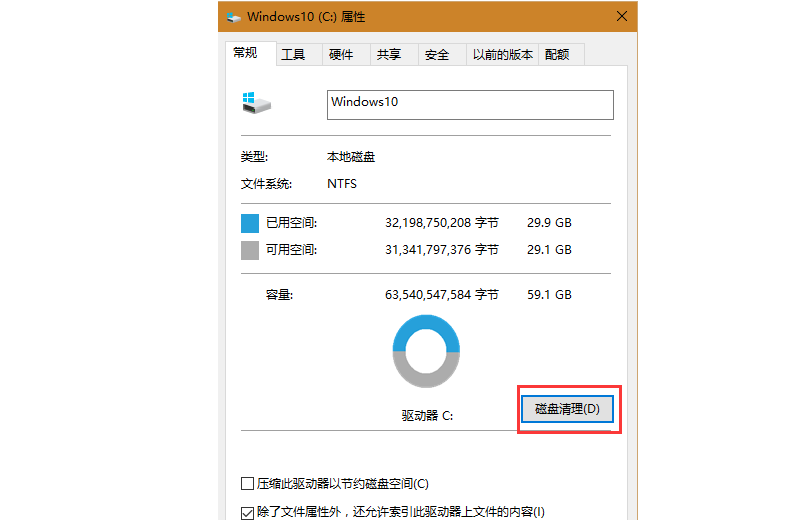Click the 可用空间 label

click(x=292, y=250)
